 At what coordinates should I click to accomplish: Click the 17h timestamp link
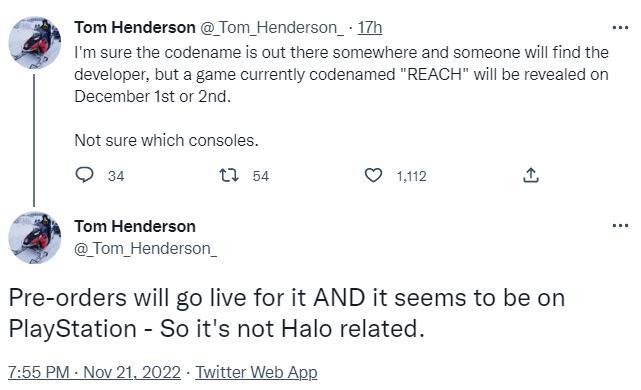(370, 28)
